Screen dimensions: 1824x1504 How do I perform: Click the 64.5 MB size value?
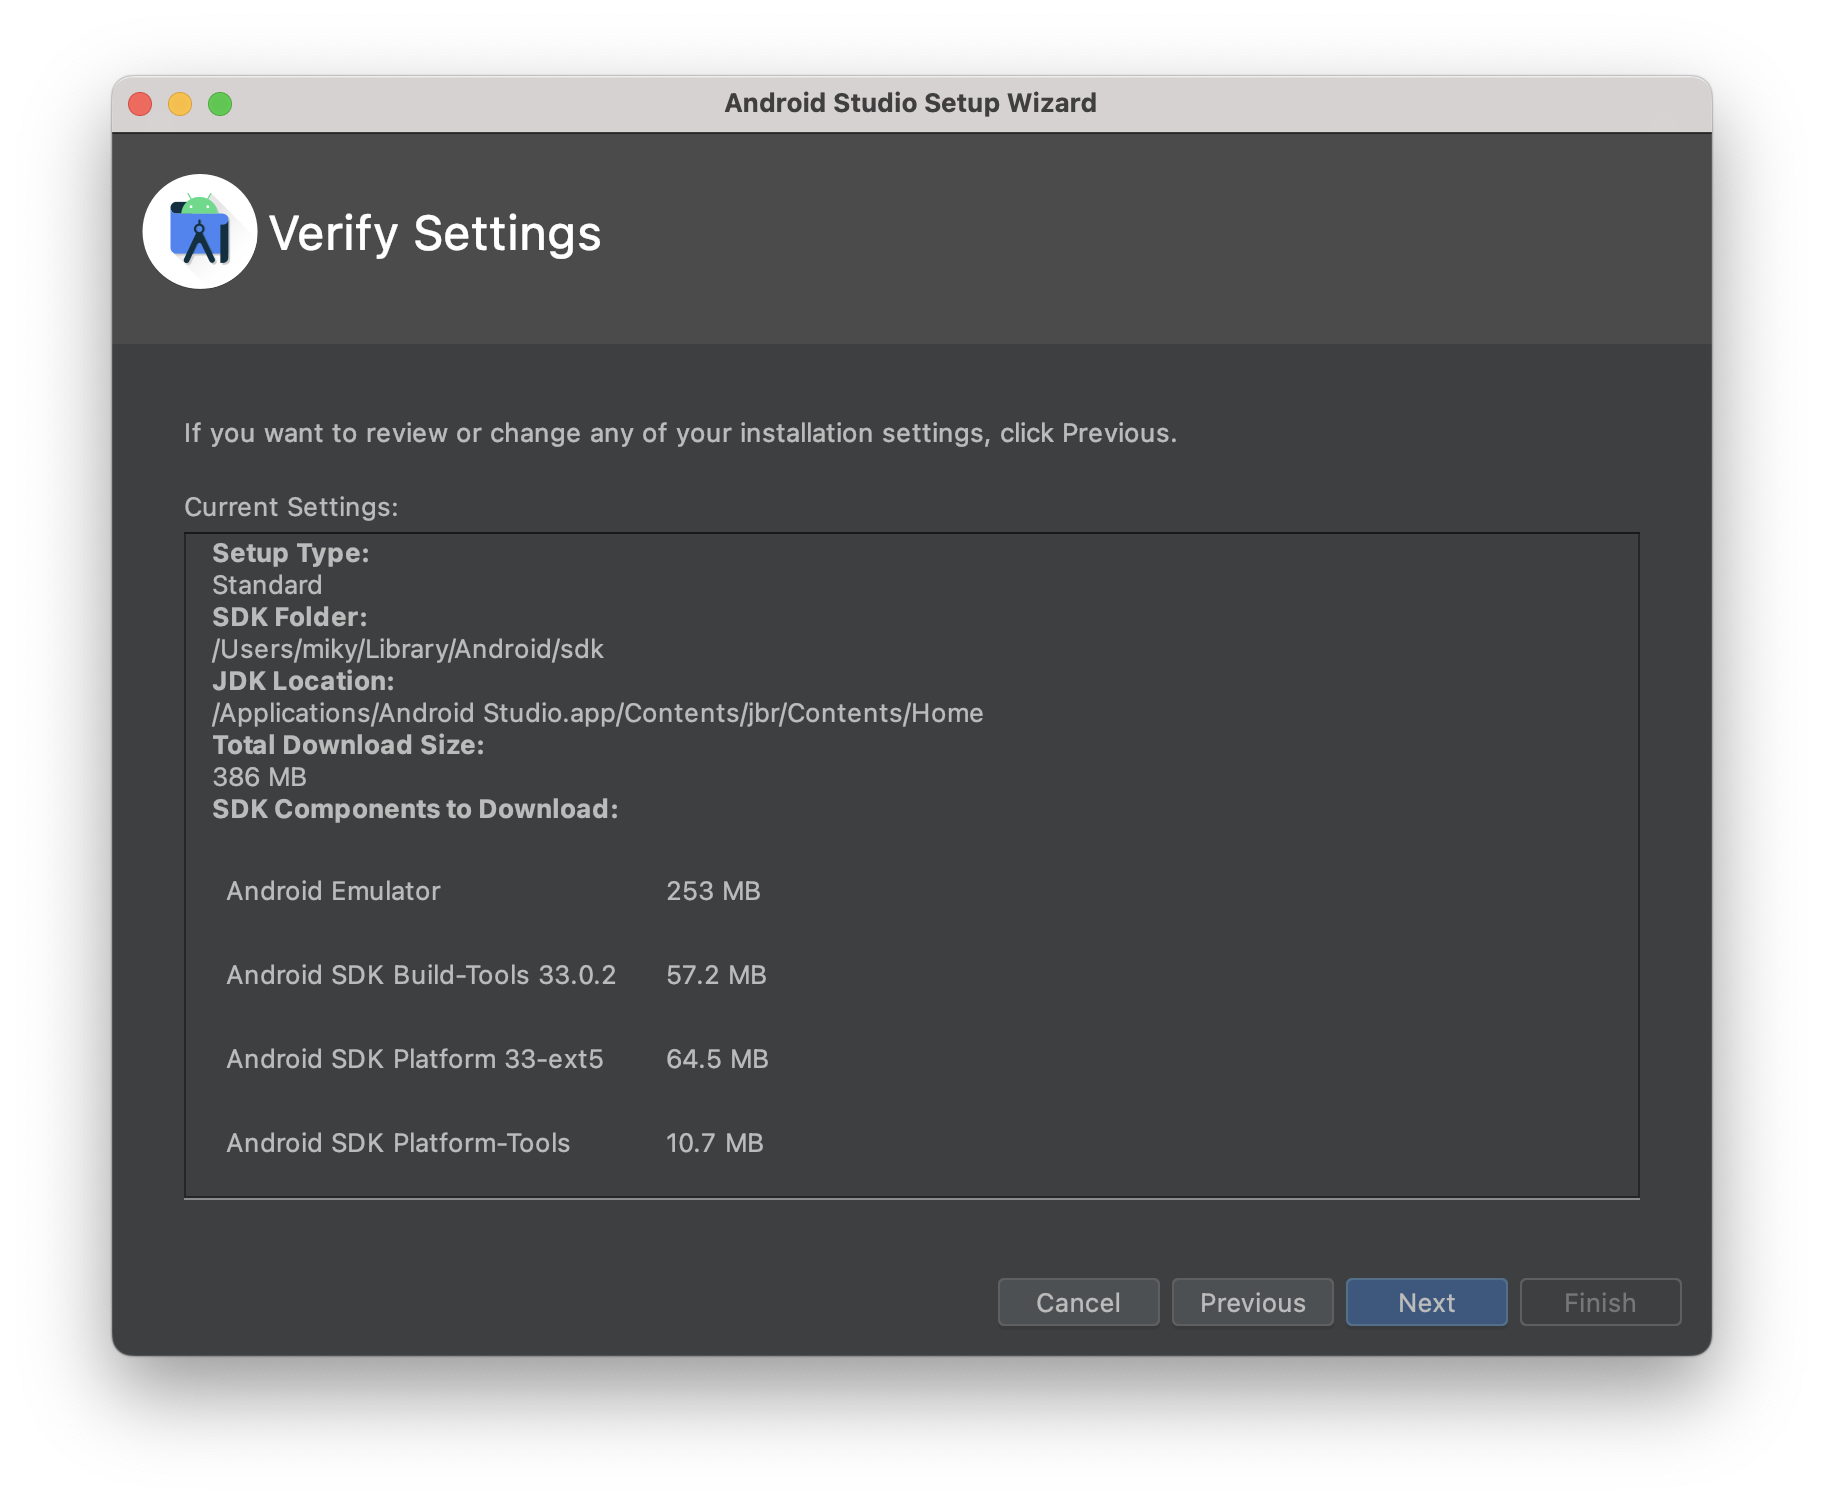[x=717, y=1059]
